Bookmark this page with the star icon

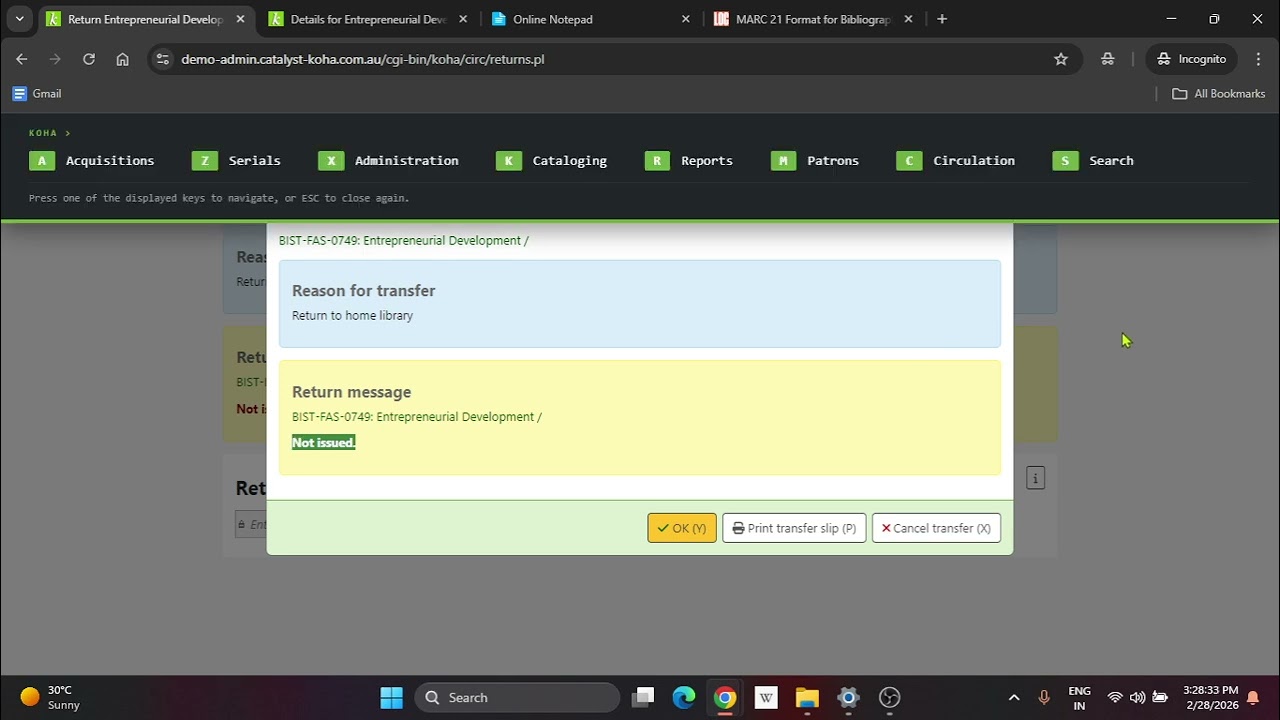pos(1061,59)
